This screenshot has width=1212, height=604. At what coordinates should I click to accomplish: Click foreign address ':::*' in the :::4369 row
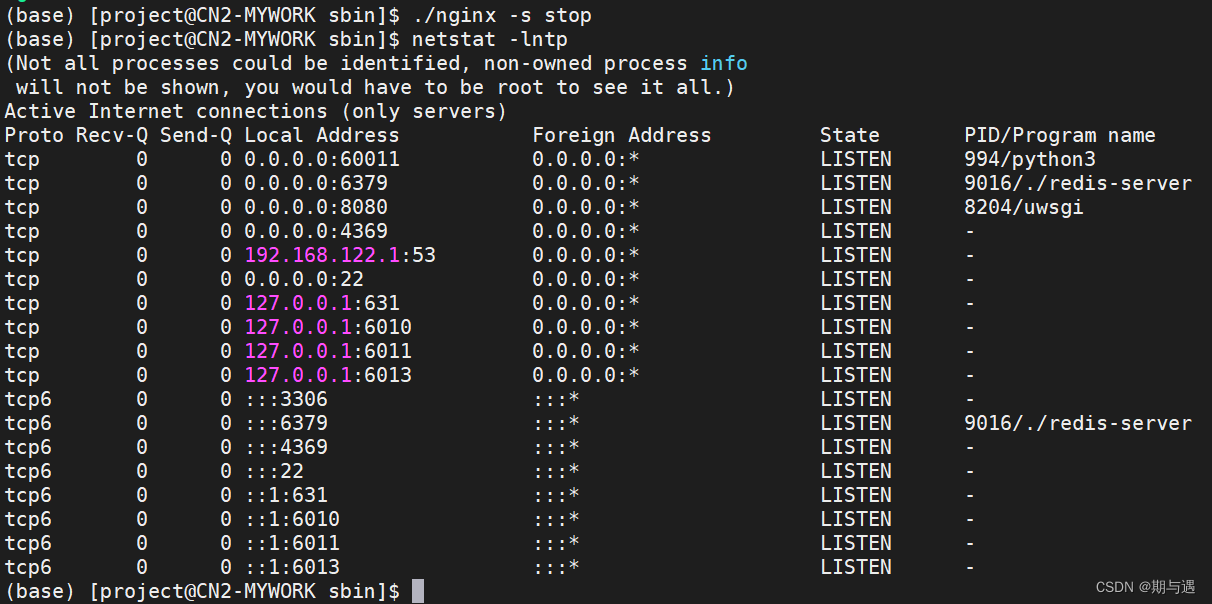[x=556, y=448]
